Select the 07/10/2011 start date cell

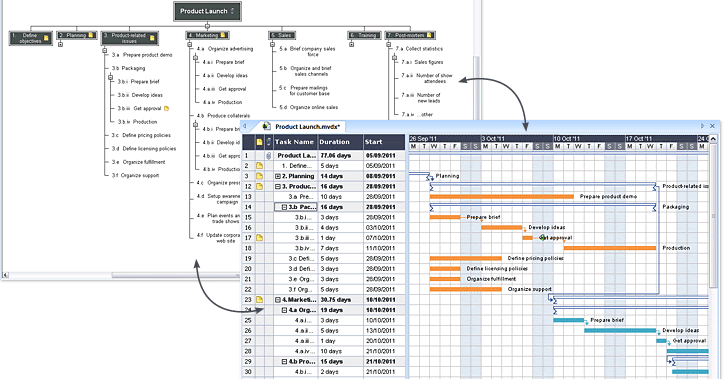coord(384,238)
